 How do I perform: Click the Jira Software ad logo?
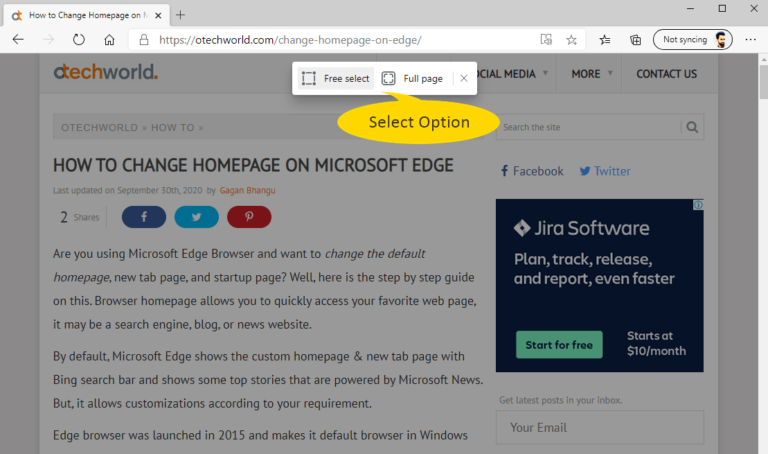581,228
